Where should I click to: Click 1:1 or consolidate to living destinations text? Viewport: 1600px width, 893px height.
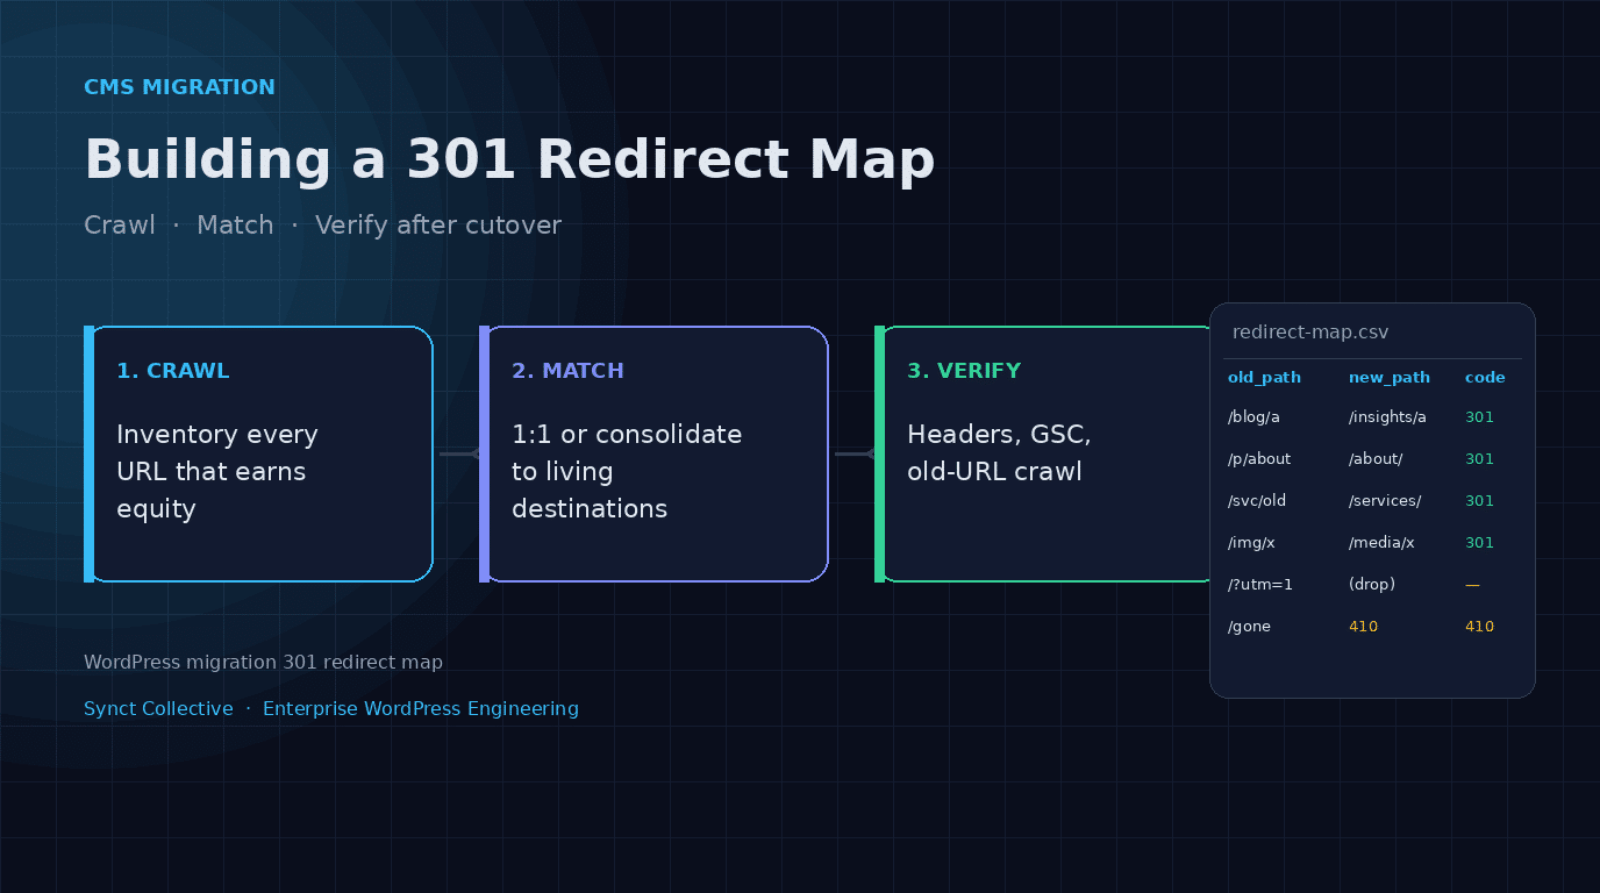pos(627,471)
